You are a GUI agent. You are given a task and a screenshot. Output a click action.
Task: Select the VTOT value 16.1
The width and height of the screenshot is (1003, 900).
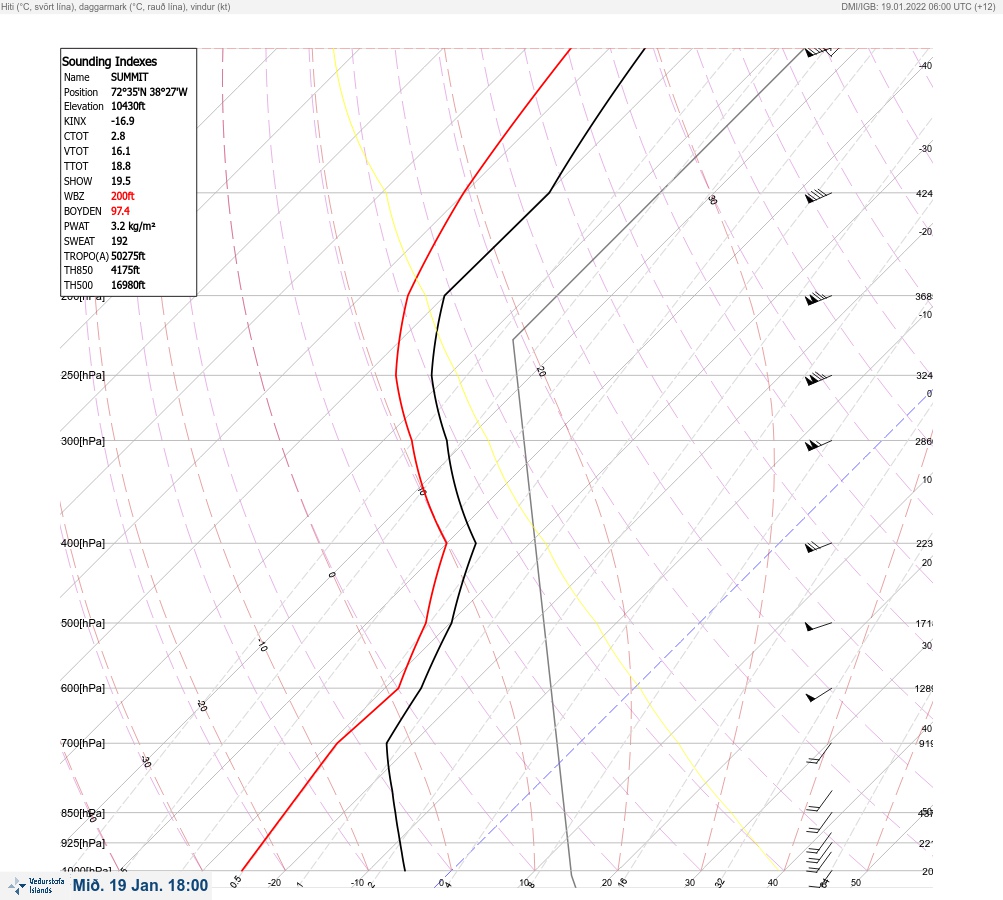pyautogui.click(x=120, y=151)
